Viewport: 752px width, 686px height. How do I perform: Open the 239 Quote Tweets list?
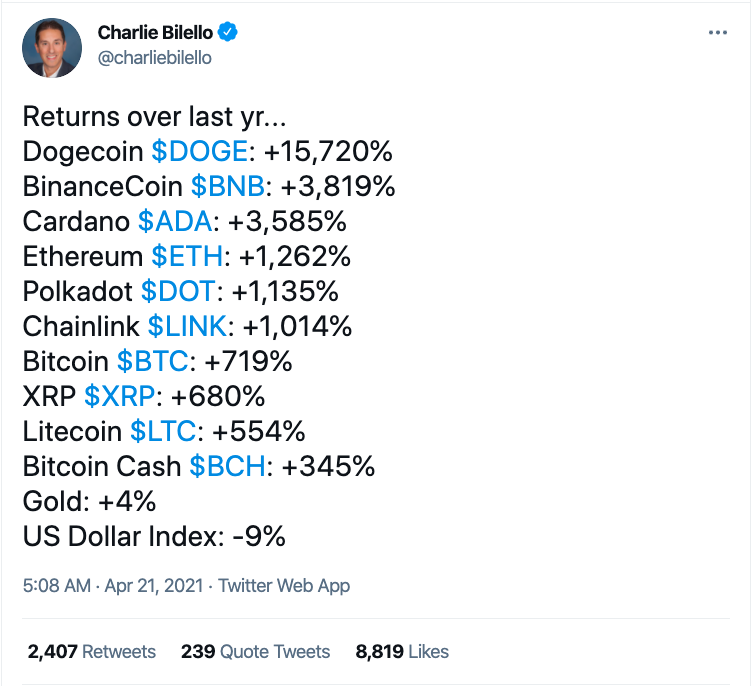click(255, 651)
